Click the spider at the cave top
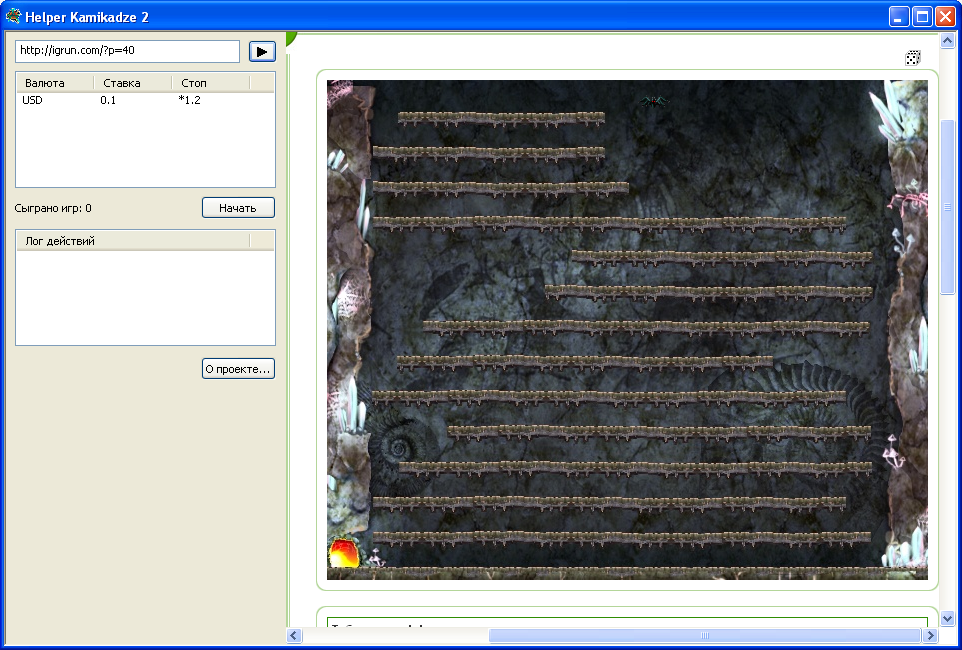The height and width of the screenshot is (650, 962). coord(654,100)
